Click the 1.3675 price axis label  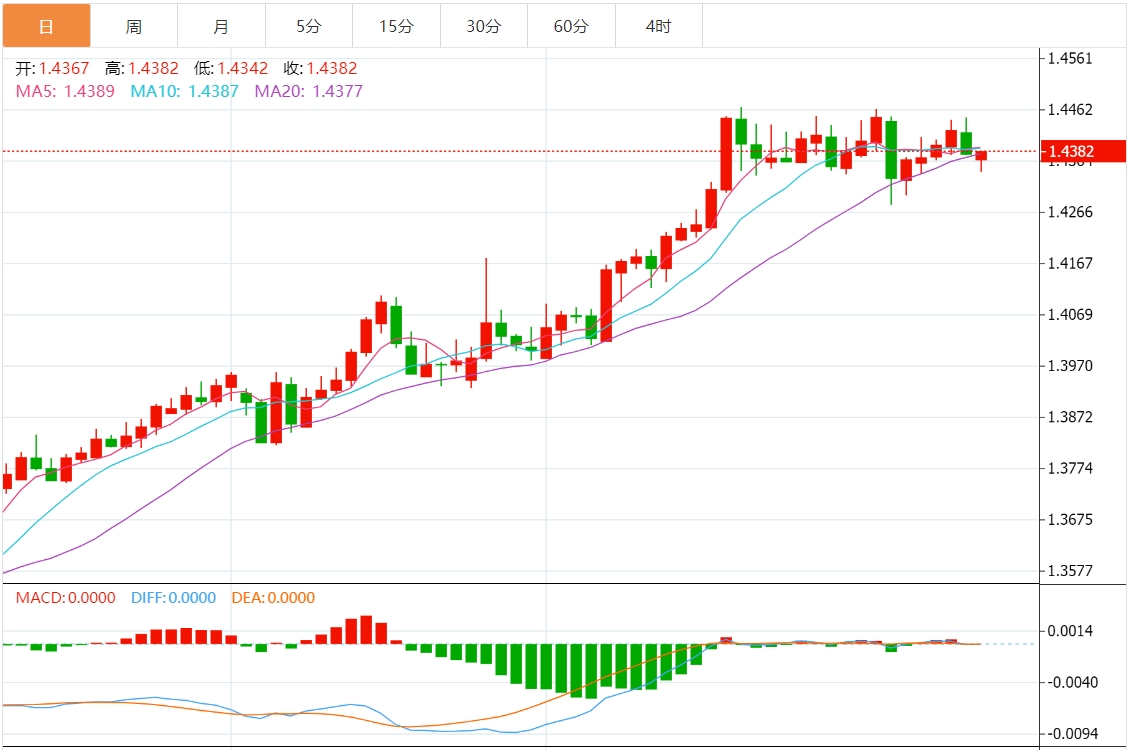point(1070,519)
